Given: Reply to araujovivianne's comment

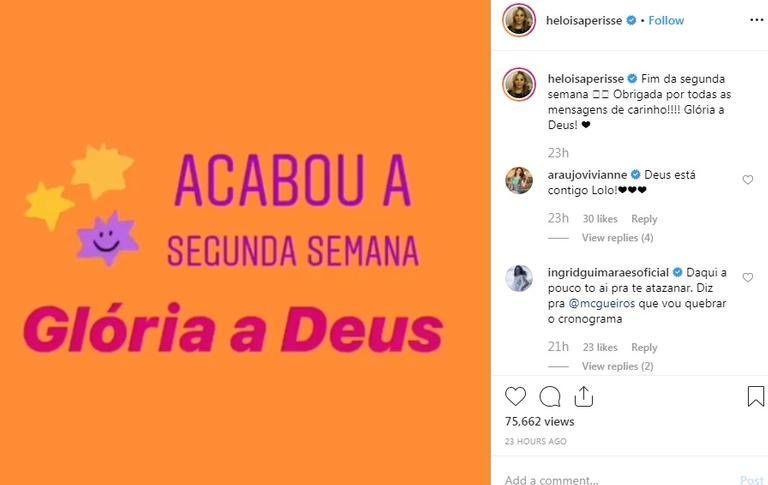Looking at the screenshot, I should click(644, 219).
